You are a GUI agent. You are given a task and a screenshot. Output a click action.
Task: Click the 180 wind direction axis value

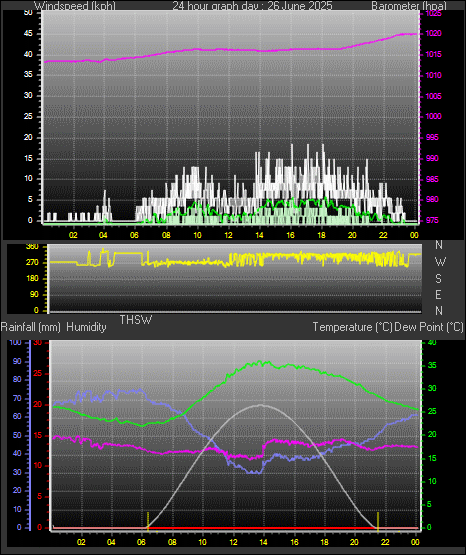(32, 279)
